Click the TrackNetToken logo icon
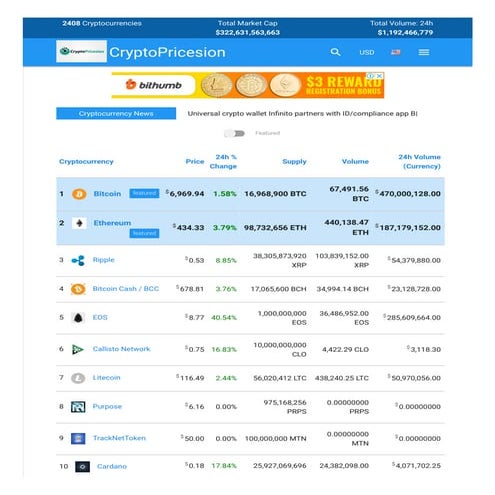The width and height of the screenshot is (495, 495). [x=78, y=438]
